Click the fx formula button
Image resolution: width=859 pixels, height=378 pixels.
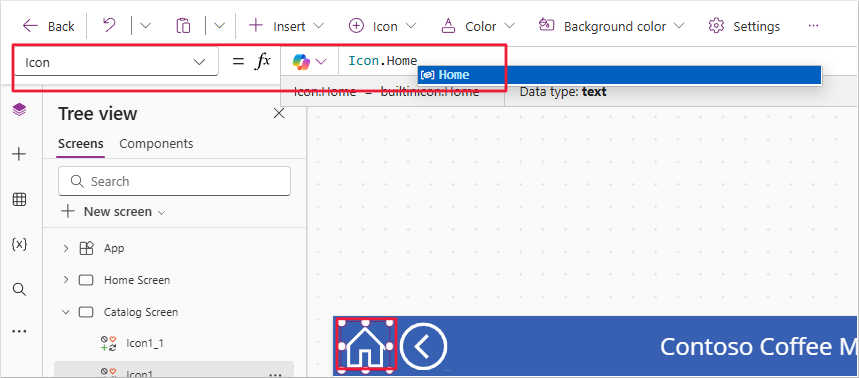(x=262, y=61)
